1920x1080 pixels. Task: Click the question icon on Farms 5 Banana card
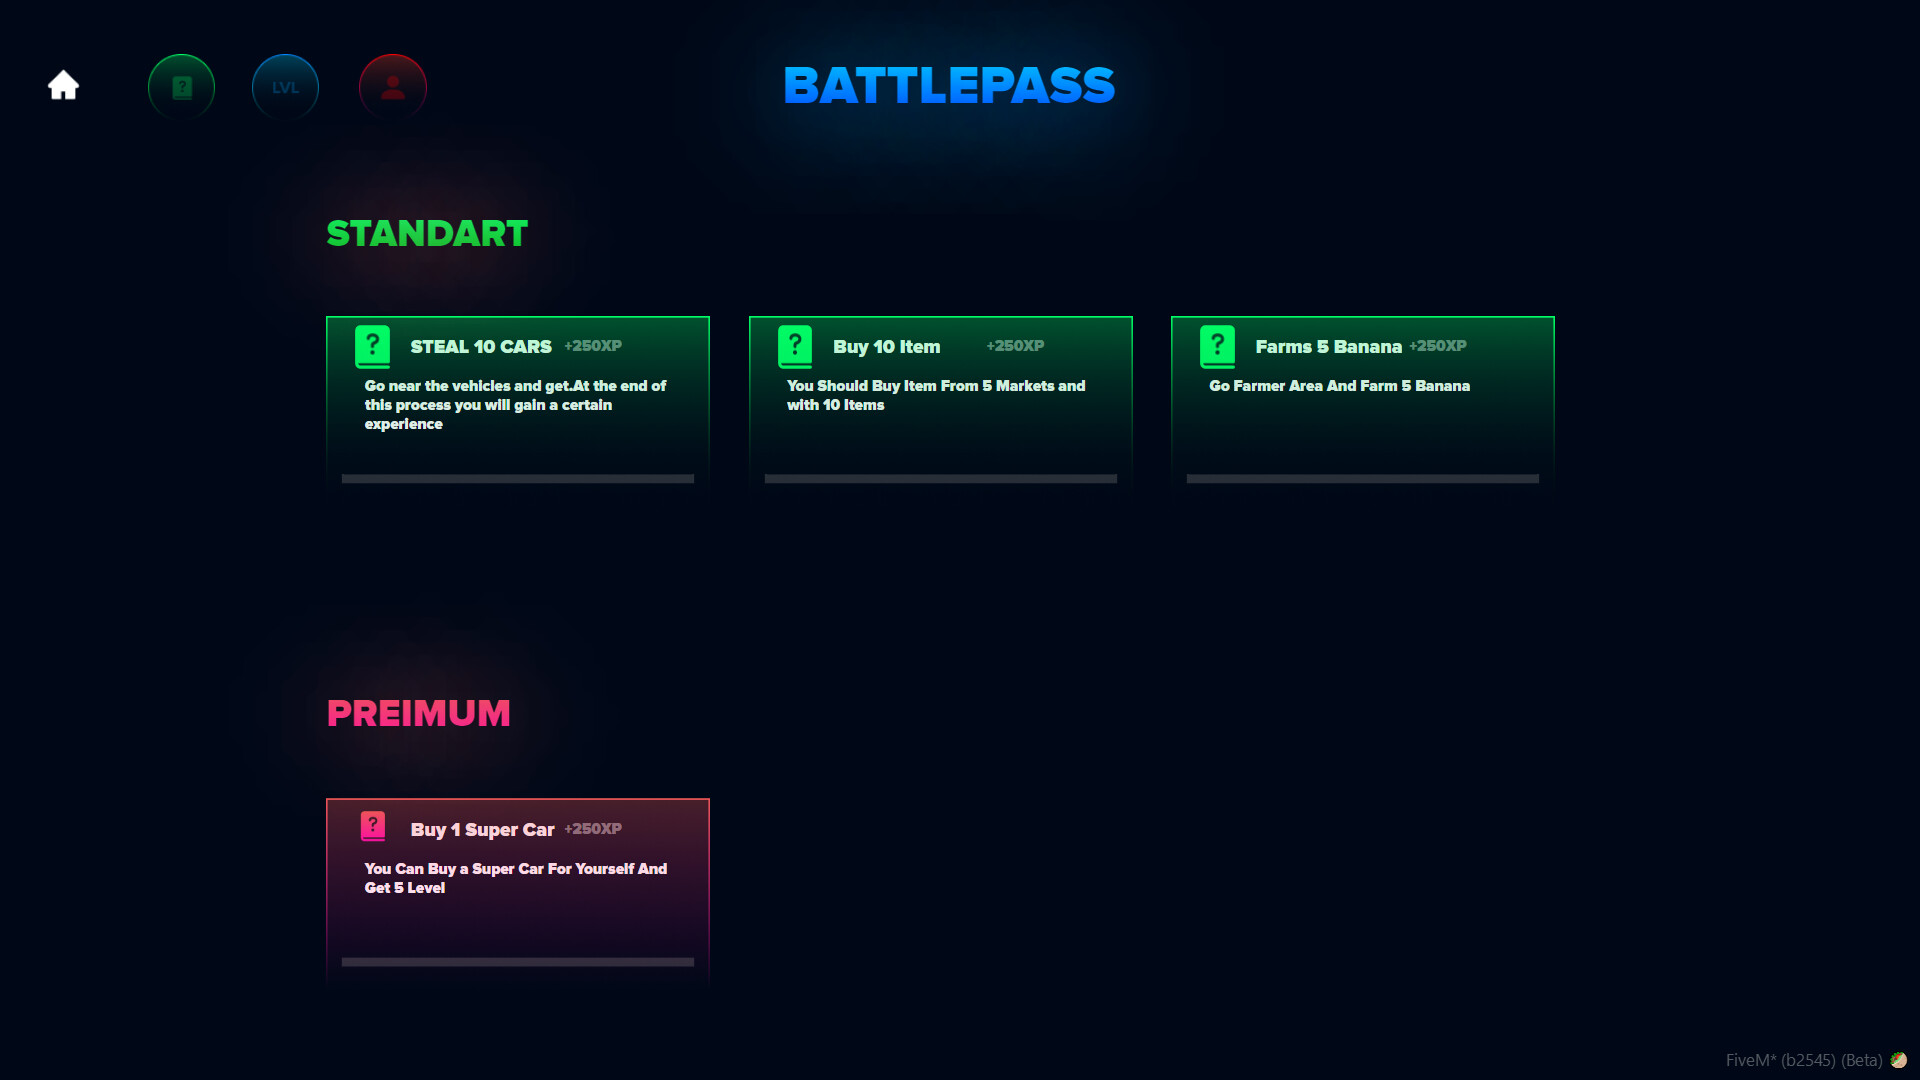(1218, 345)
